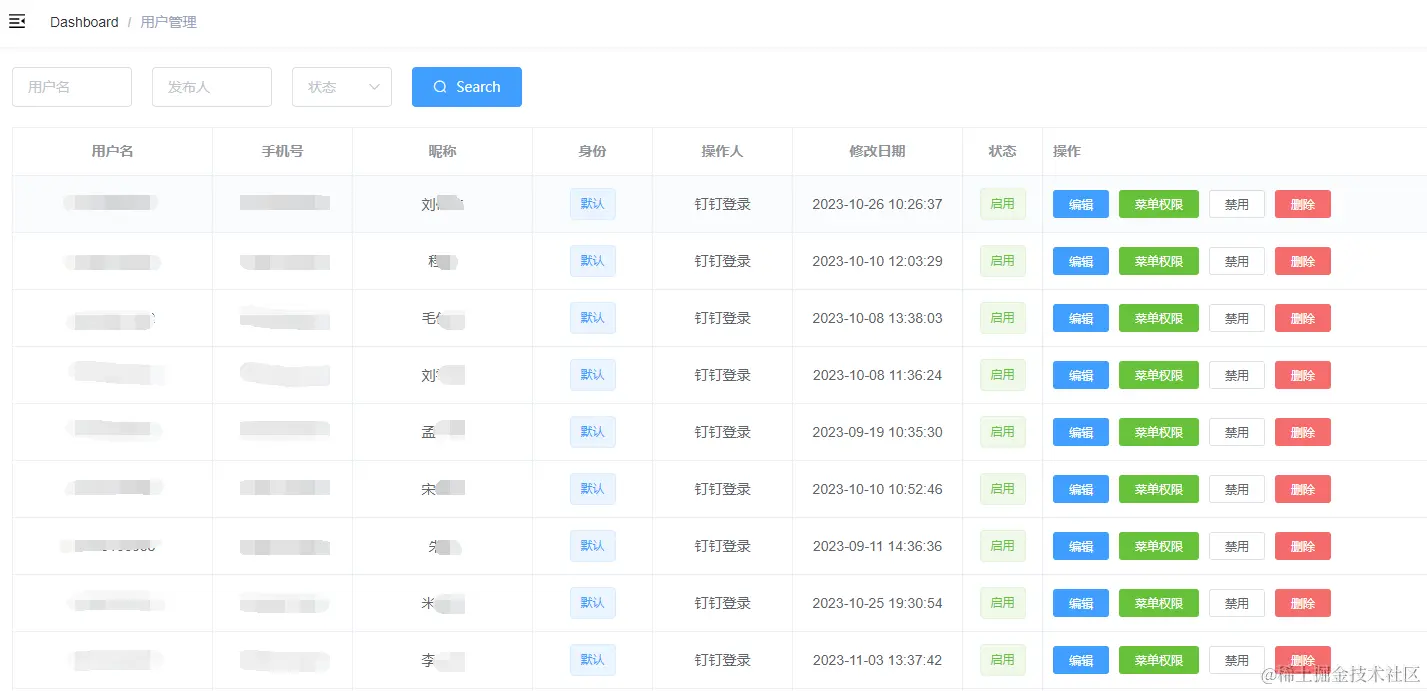Click 禁用 in the 2023-11-03 13:37:42 row
Screen dimensions: 1427x691
click(x=1237, y=660)
